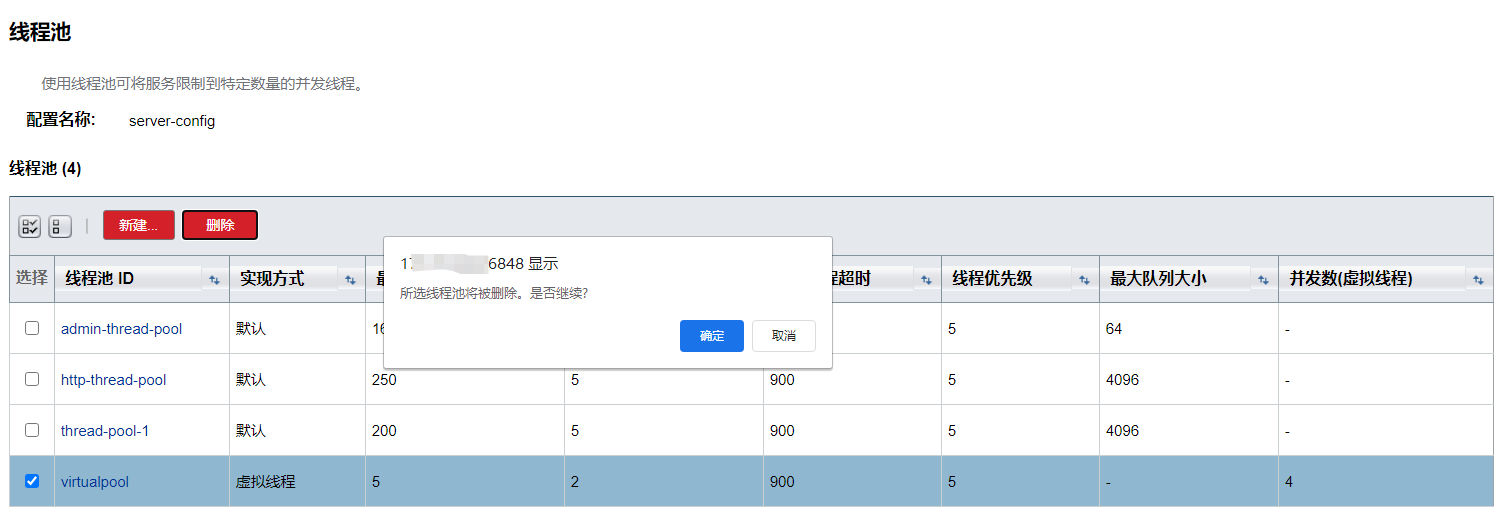Tick the thread-pool-1 row checkbox
1503x528 pixels.
click(x=32, y=430)
